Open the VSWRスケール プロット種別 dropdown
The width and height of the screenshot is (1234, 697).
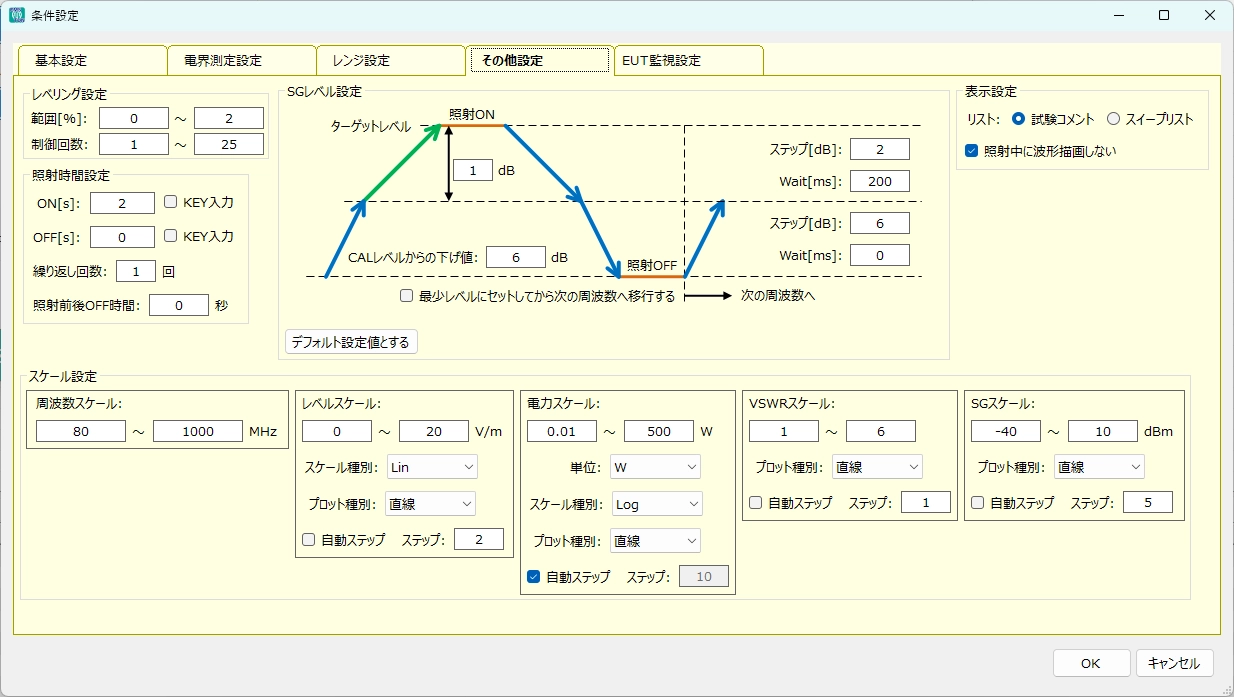click(876, 467)
